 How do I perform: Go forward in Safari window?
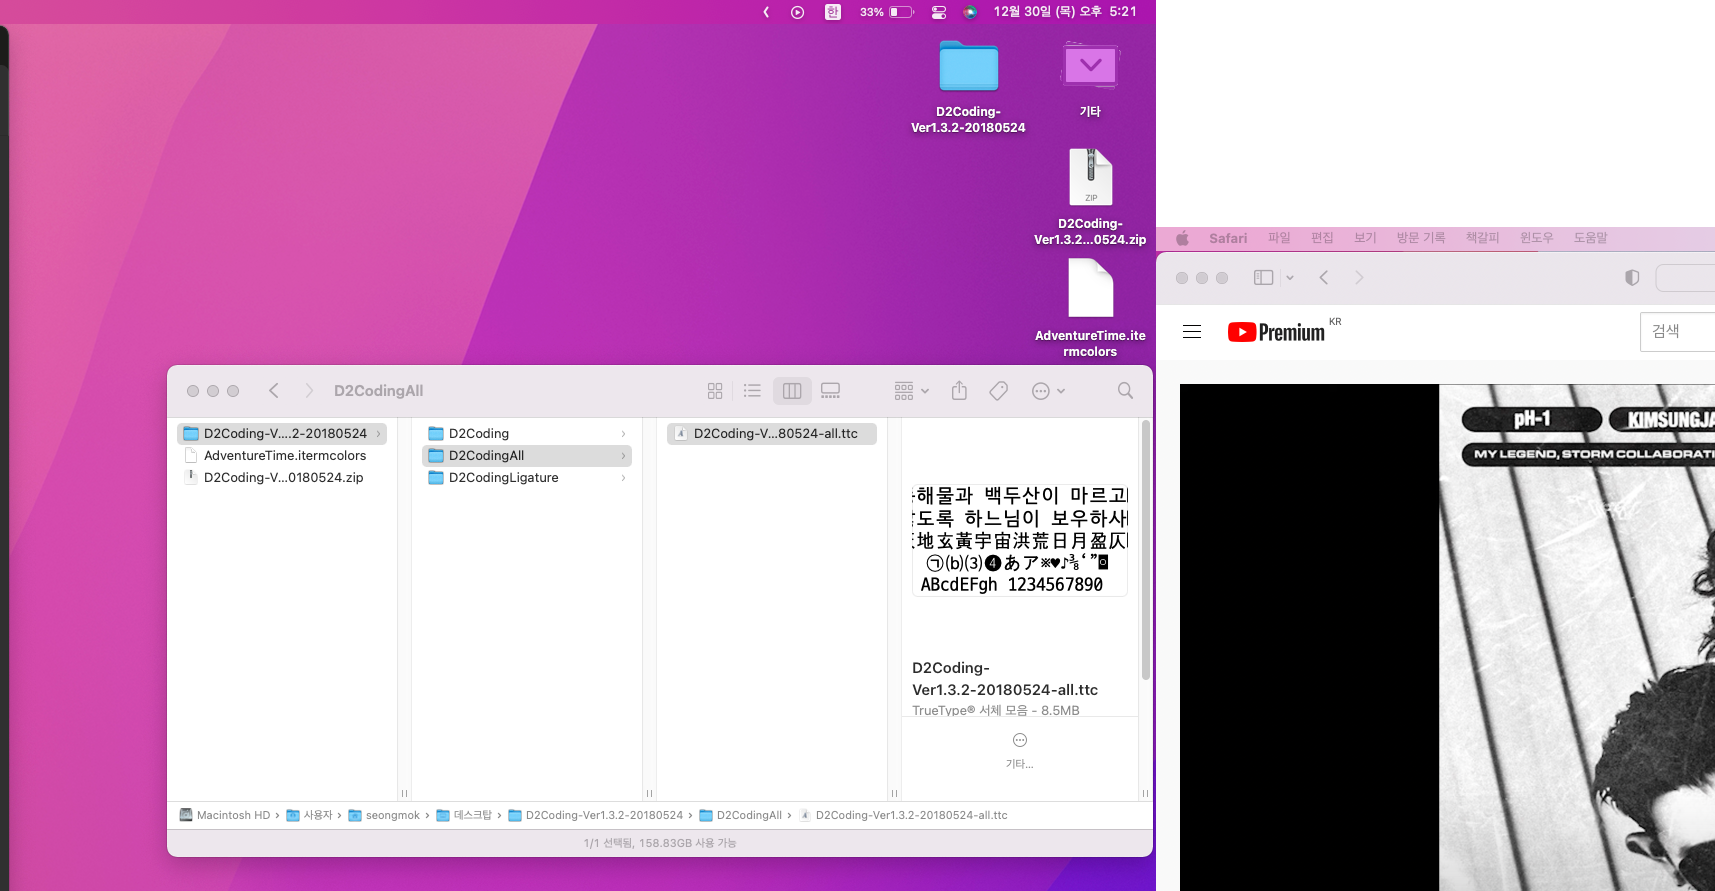tap(1359, 278)
